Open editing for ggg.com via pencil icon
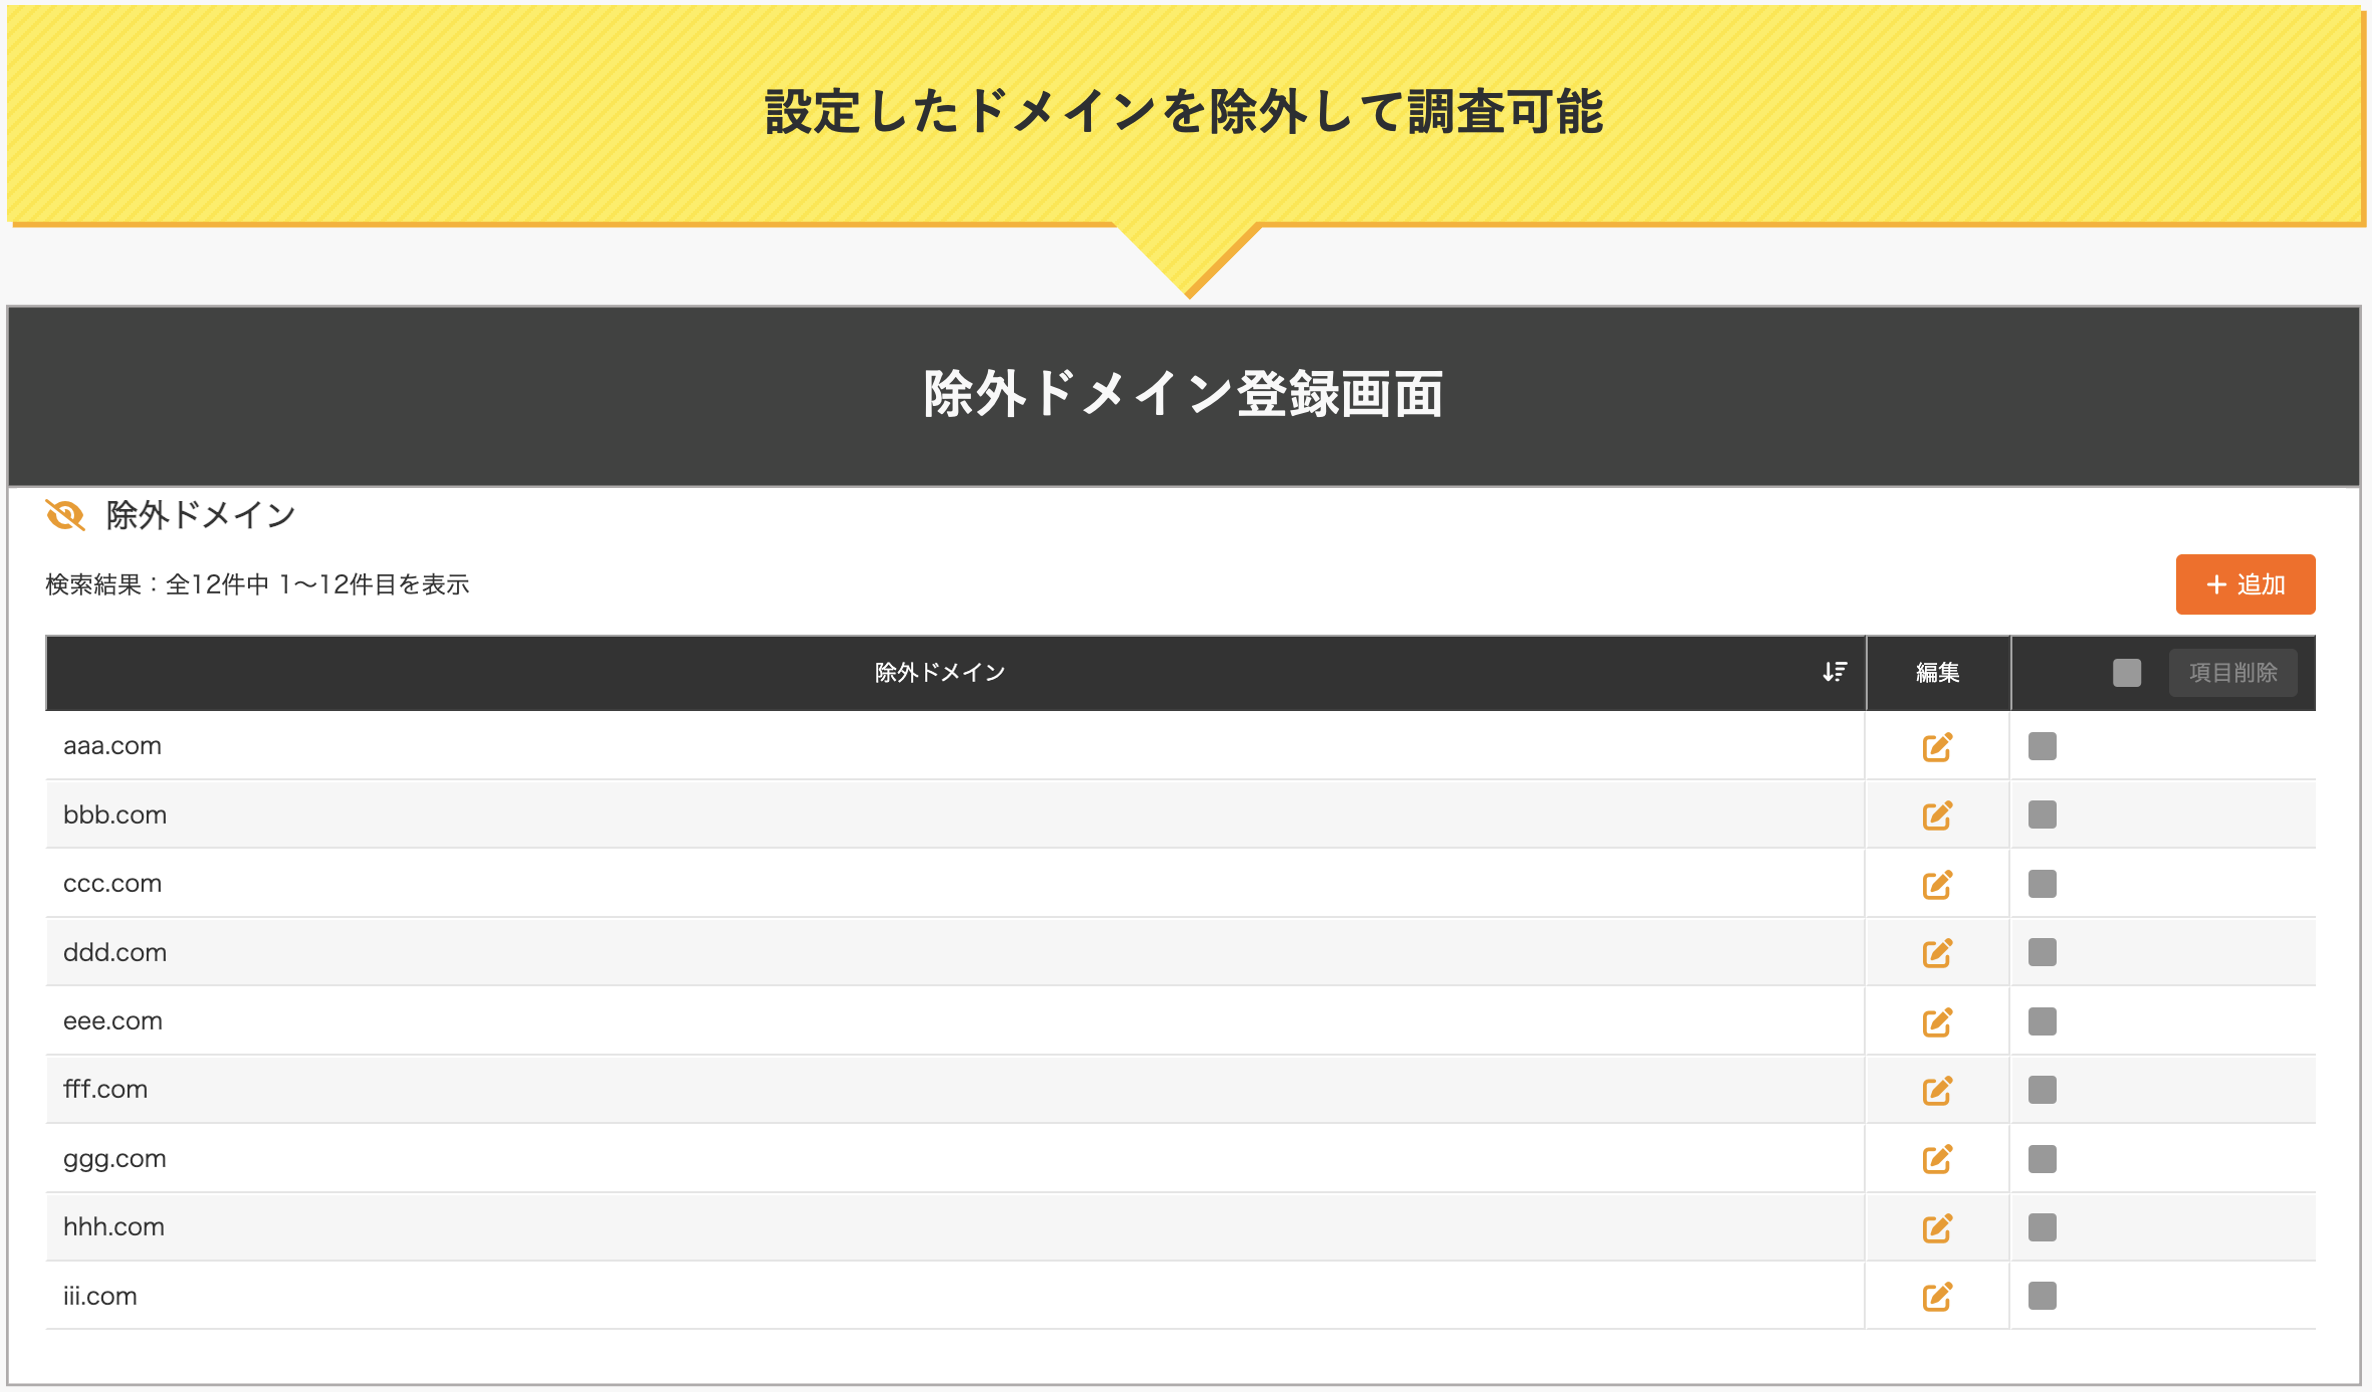 tap(1937, 1159)
